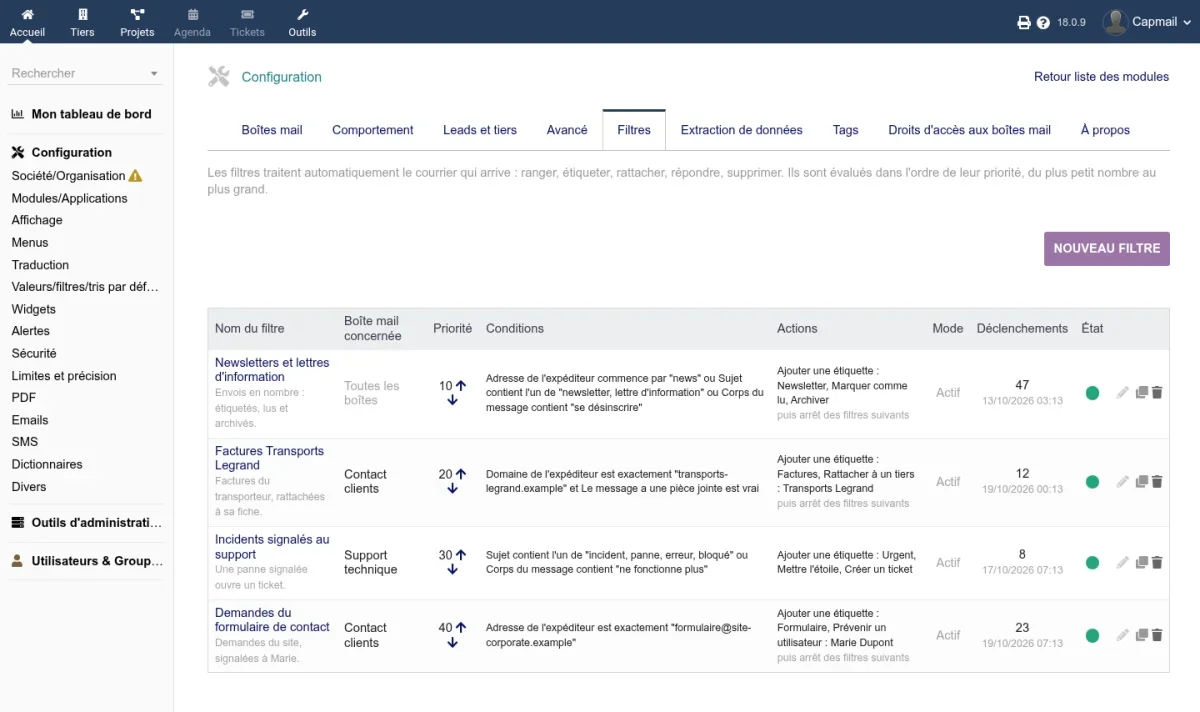Duplicate the Newsletters et lettres d'information filter
Image resolution: width=1200 pixels, height=712 pixels.
point(1141,393)
